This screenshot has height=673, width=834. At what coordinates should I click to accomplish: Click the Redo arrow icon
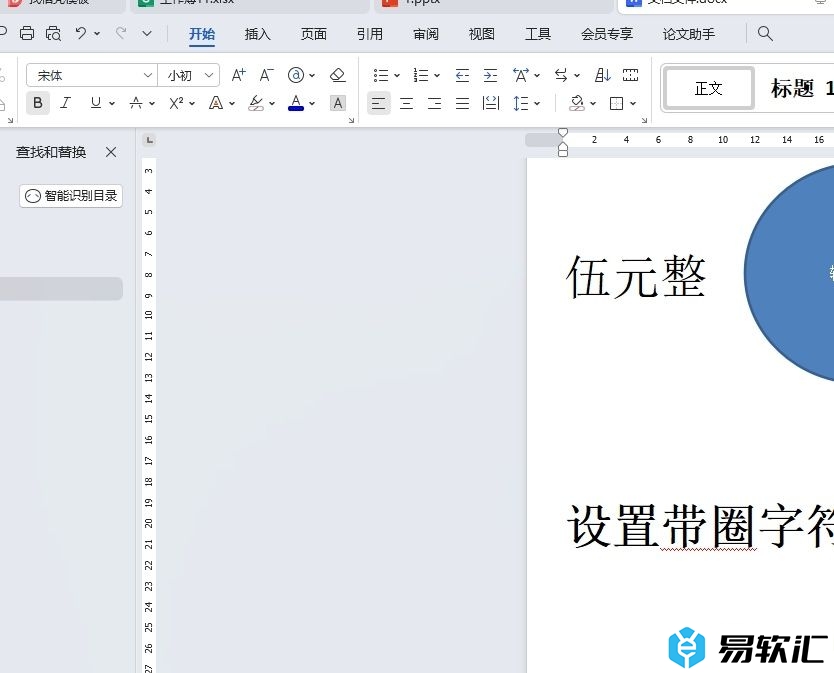tap(121, 34)
